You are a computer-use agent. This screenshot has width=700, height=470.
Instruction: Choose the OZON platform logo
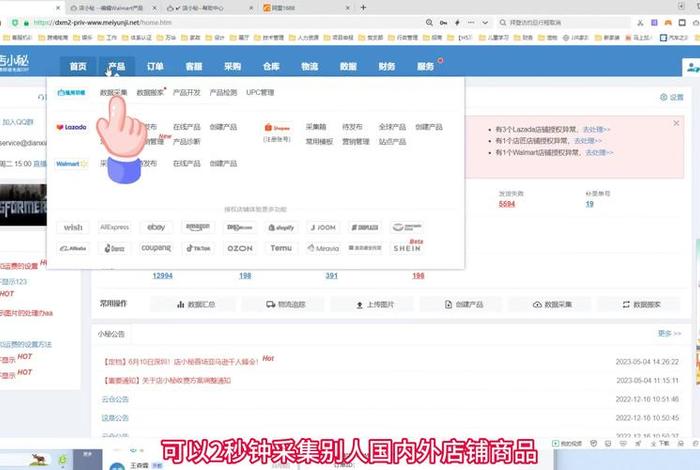click(240, 248)
